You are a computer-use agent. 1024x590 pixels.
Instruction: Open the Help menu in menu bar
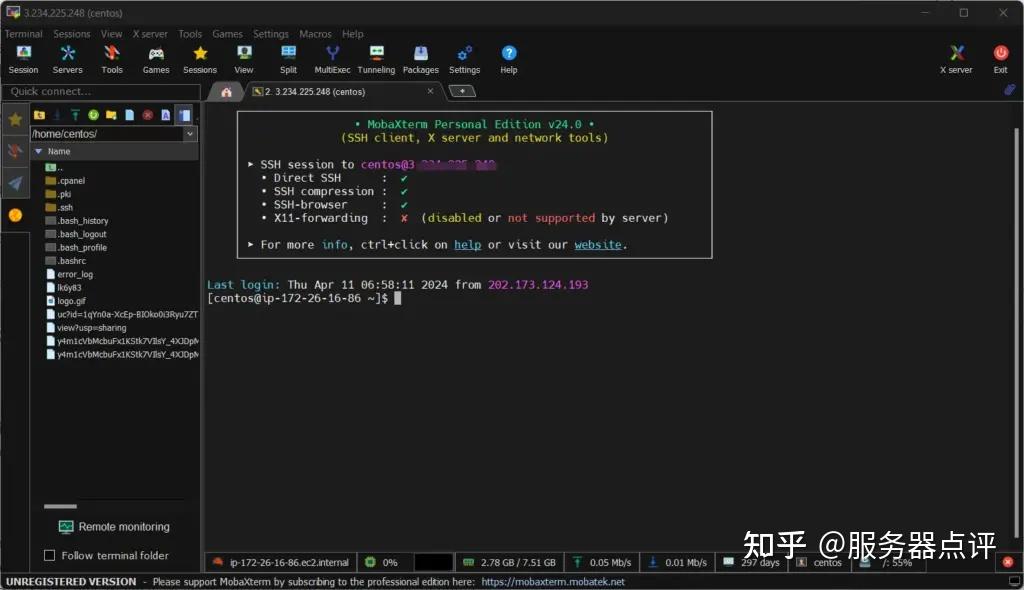[x=353, y=34]
